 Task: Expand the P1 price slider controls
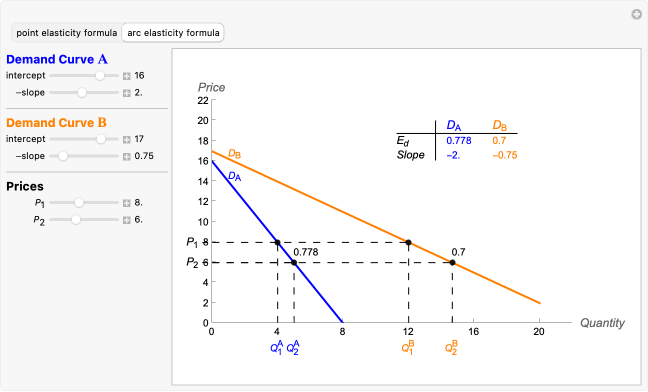126,203
